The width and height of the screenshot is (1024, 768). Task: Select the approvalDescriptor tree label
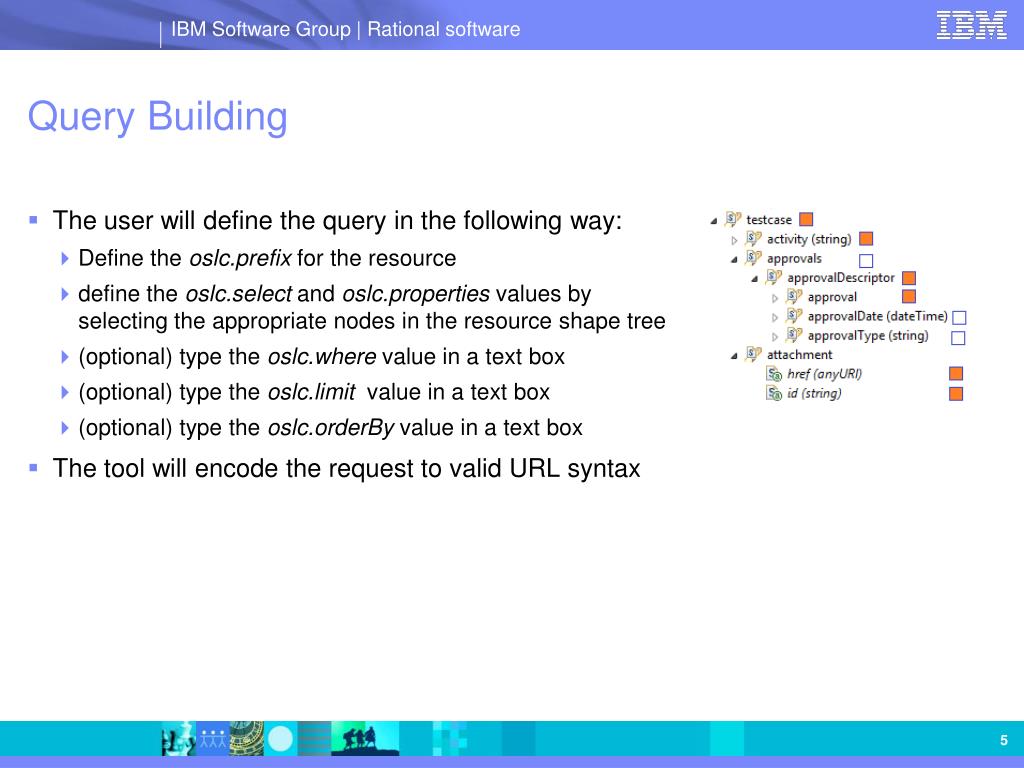(x=841, y=278)
